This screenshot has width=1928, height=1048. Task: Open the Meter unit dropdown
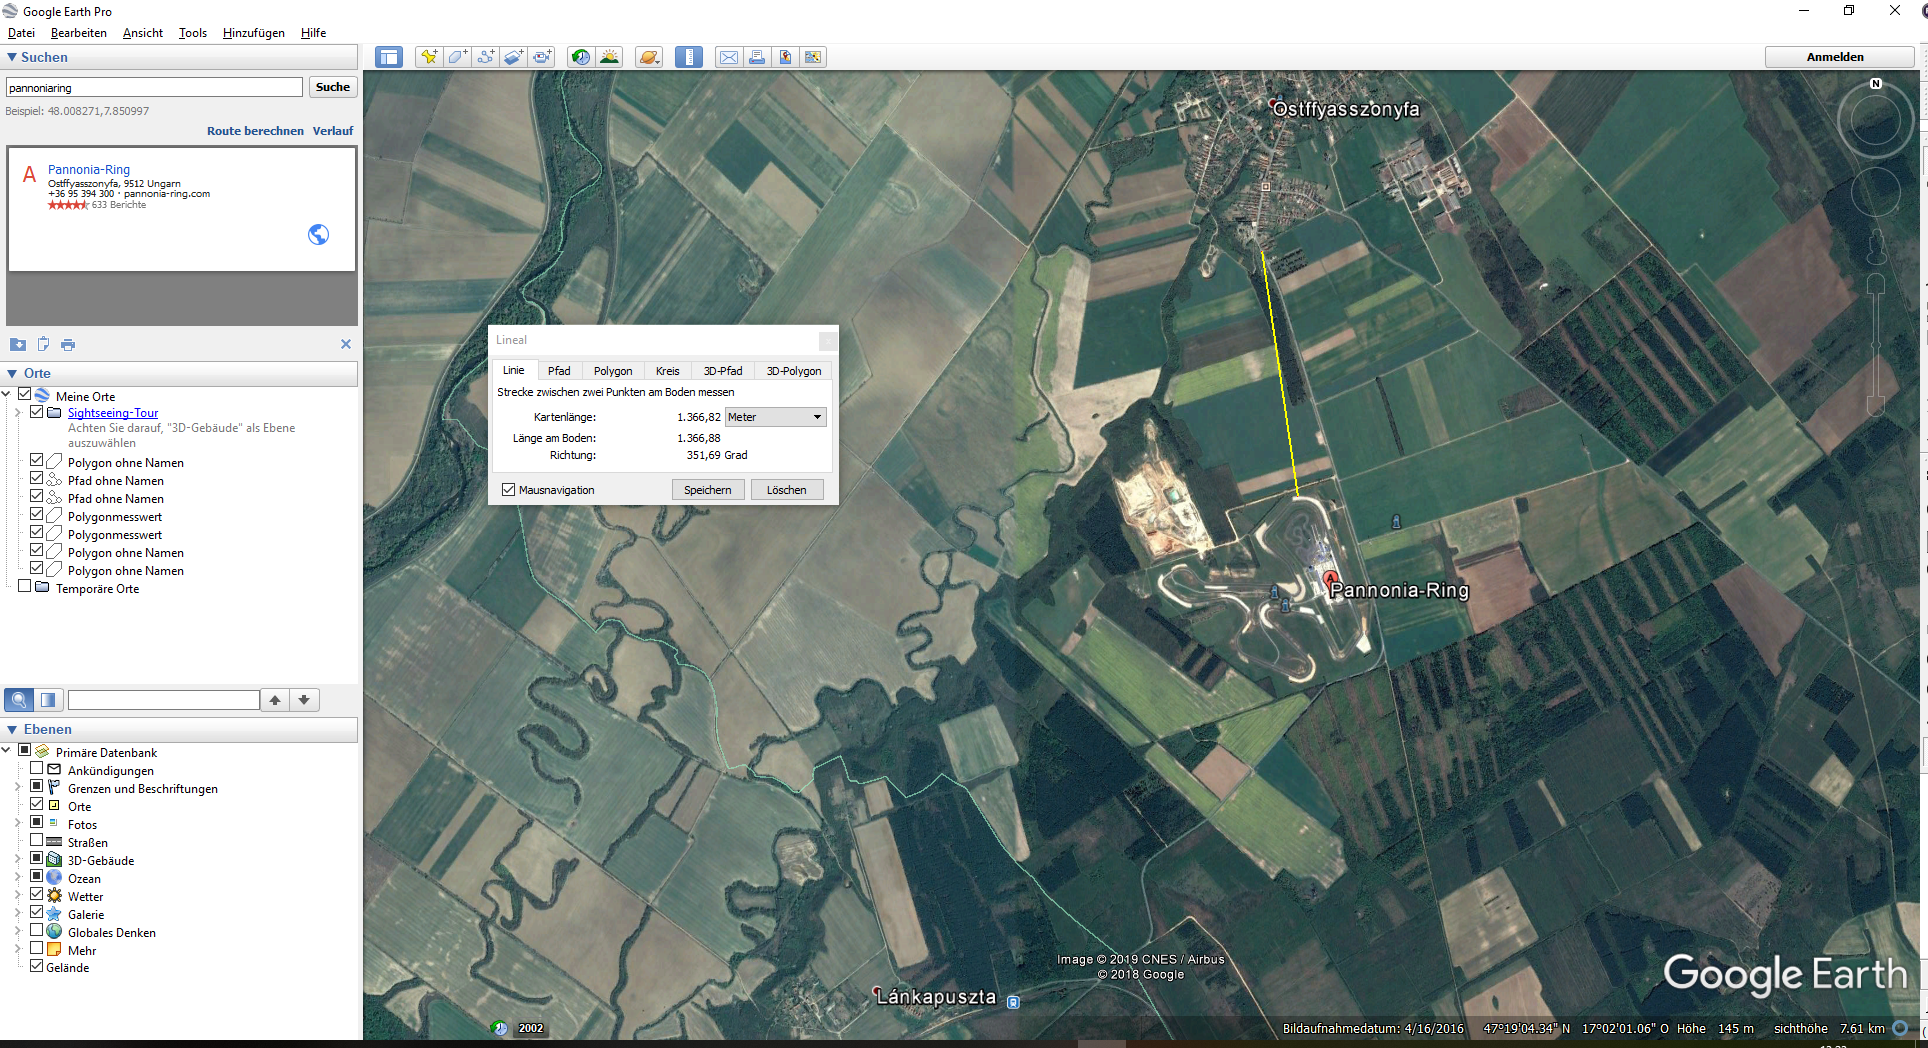[776, 417]
